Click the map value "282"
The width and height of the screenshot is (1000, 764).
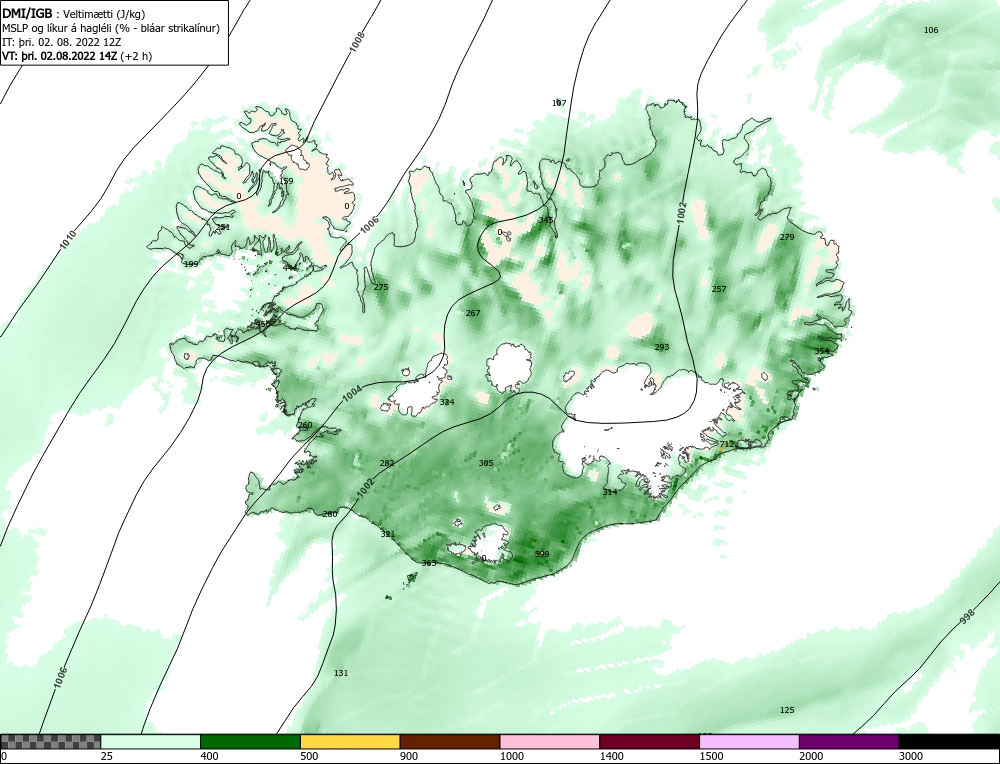tap(387, 463)
